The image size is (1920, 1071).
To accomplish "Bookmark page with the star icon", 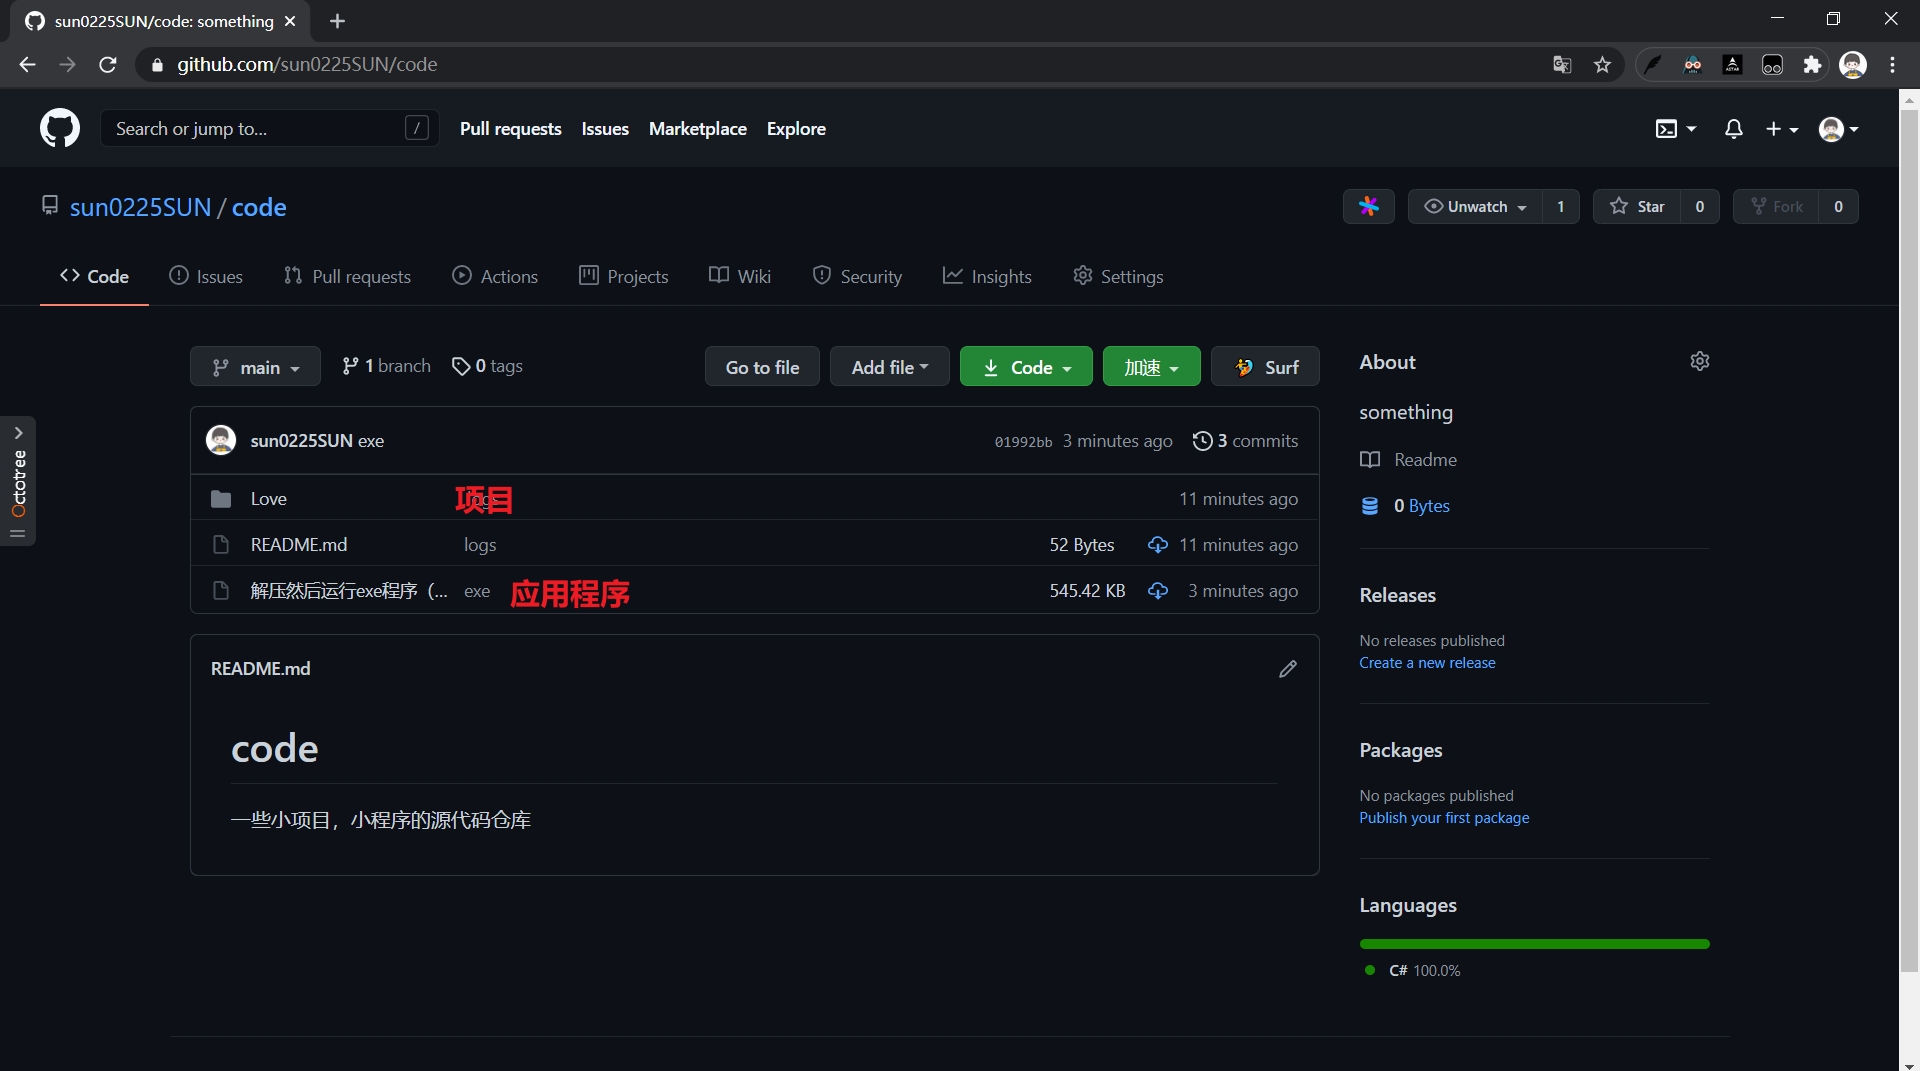I will (1602, 65).
